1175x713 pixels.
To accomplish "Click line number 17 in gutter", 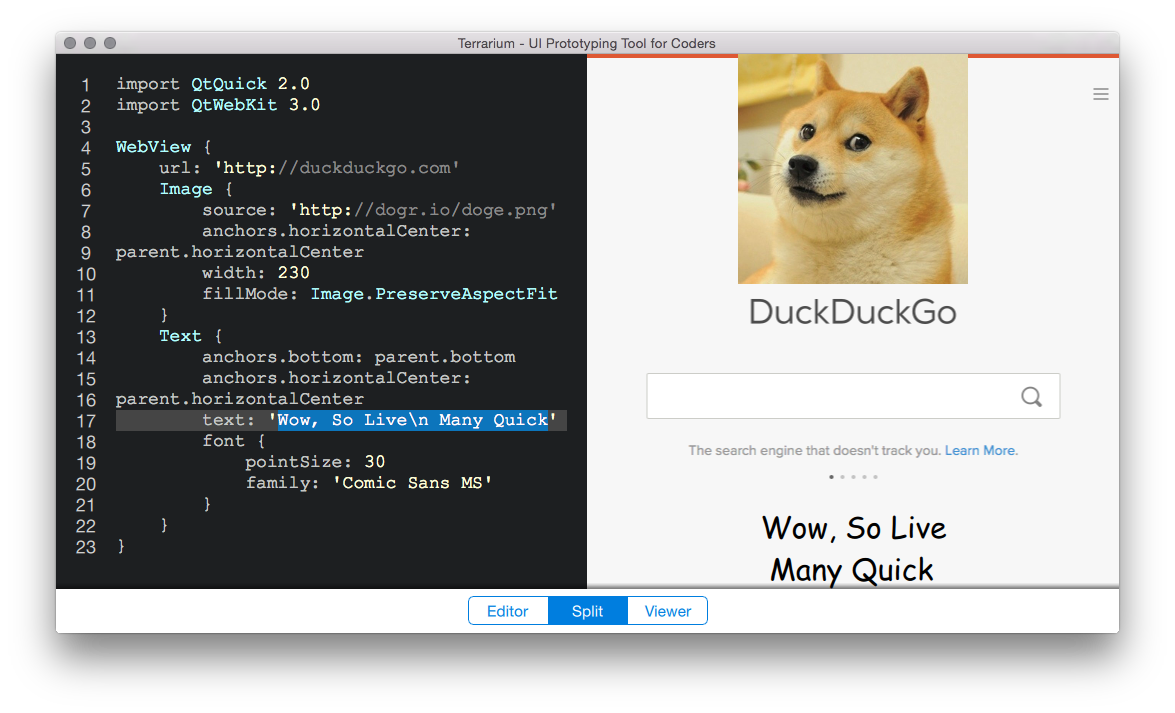I will tap(86, 421).
